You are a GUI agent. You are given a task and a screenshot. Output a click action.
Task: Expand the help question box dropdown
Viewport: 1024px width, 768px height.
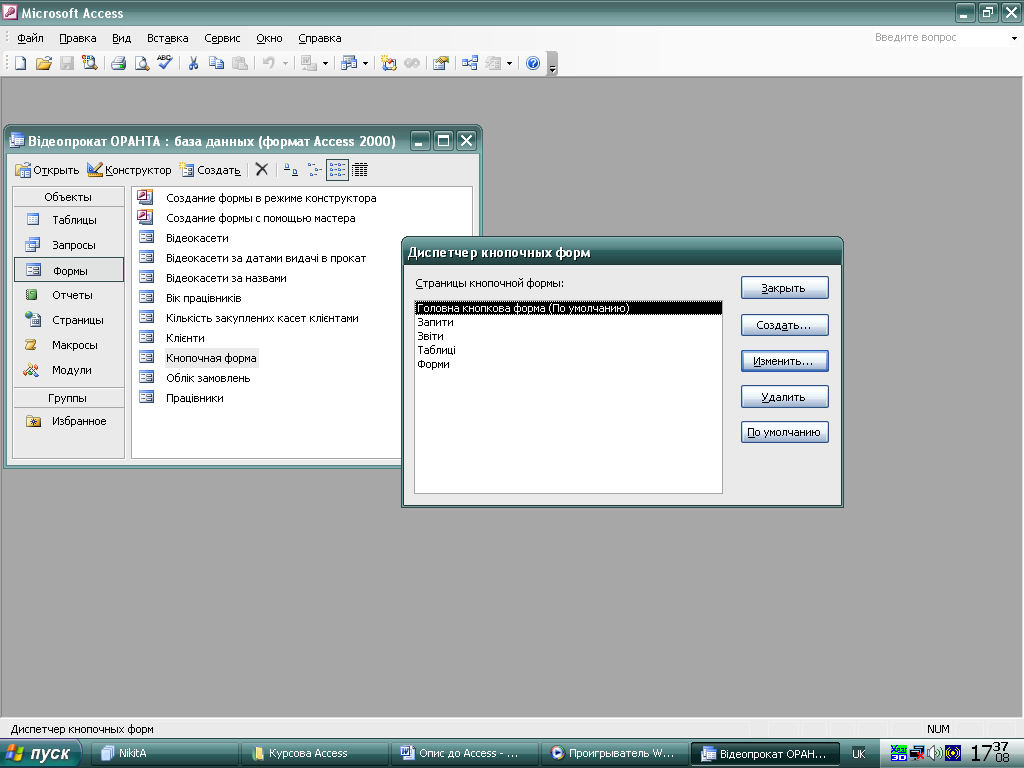1014,38
